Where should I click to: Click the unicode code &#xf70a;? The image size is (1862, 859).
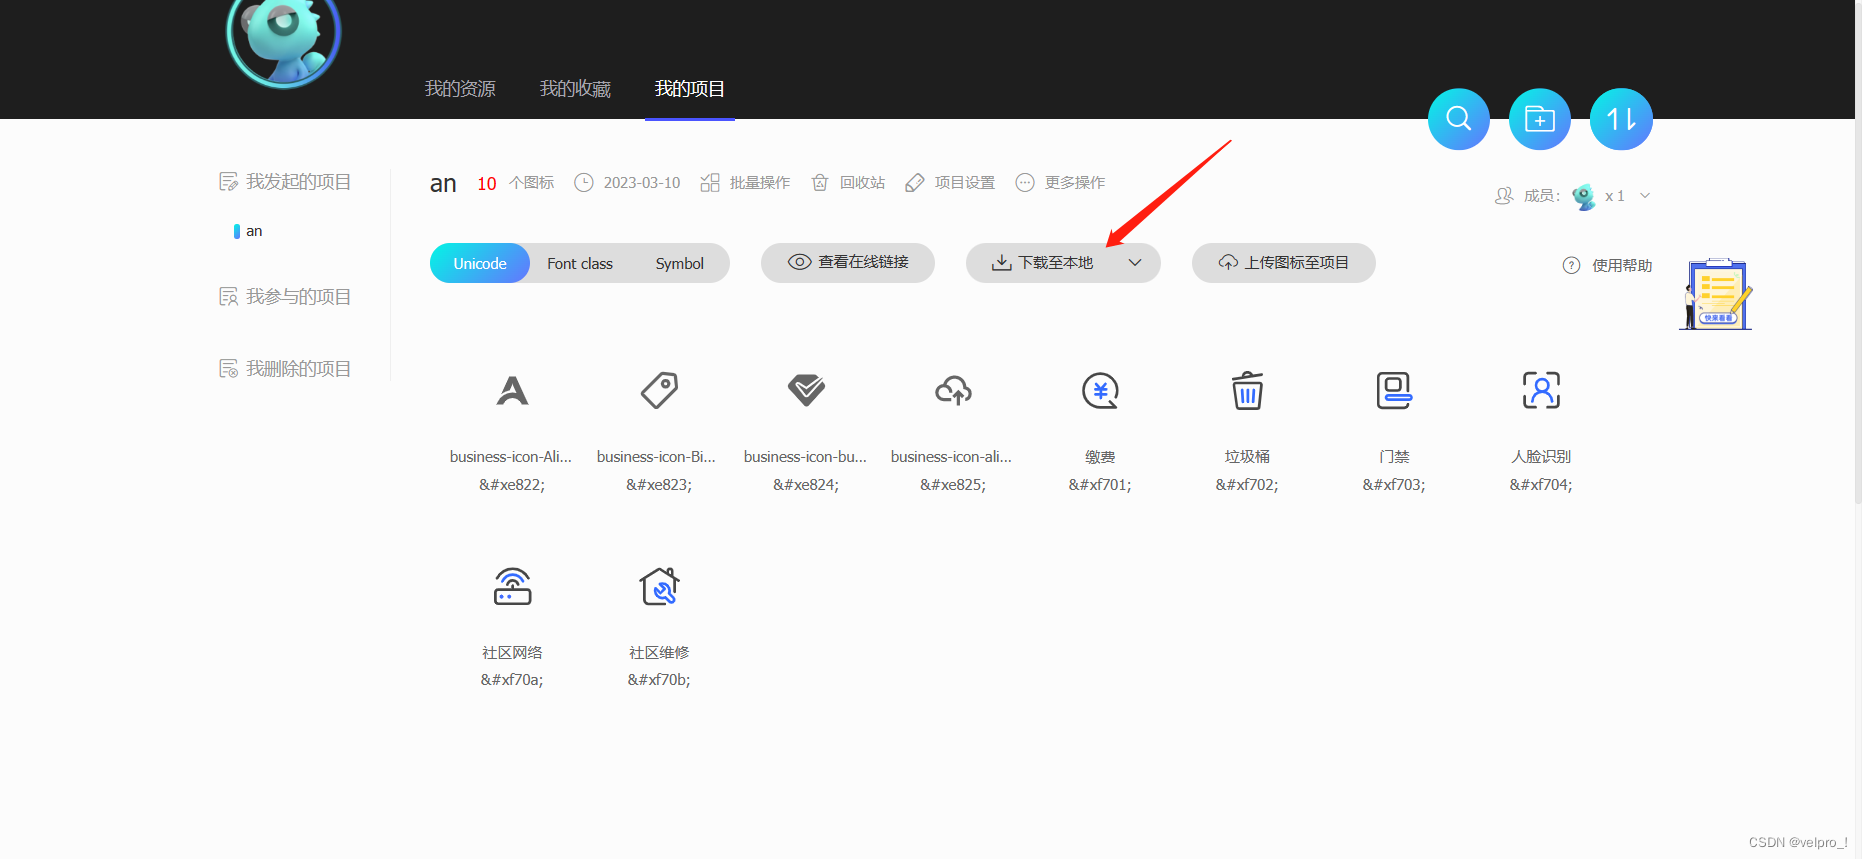[x=512, y=680]
